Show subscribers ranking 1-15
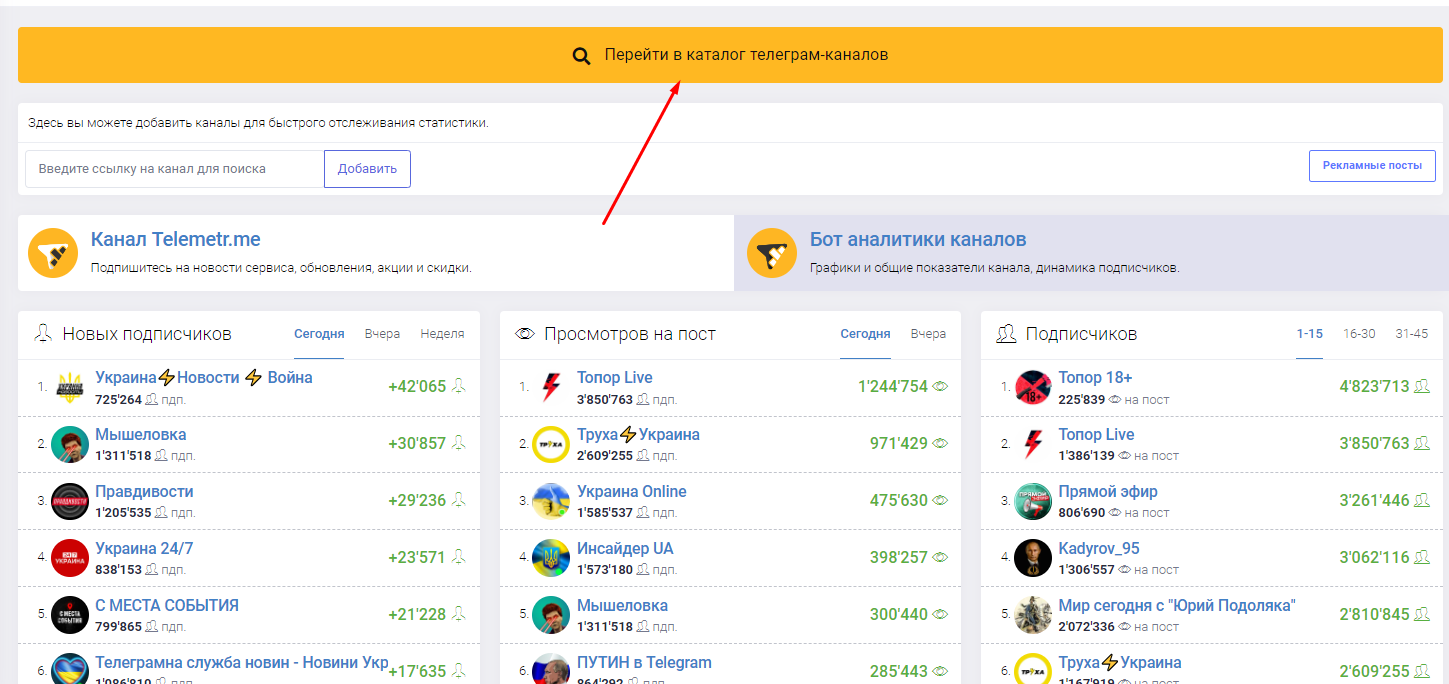 [1309, 334]
